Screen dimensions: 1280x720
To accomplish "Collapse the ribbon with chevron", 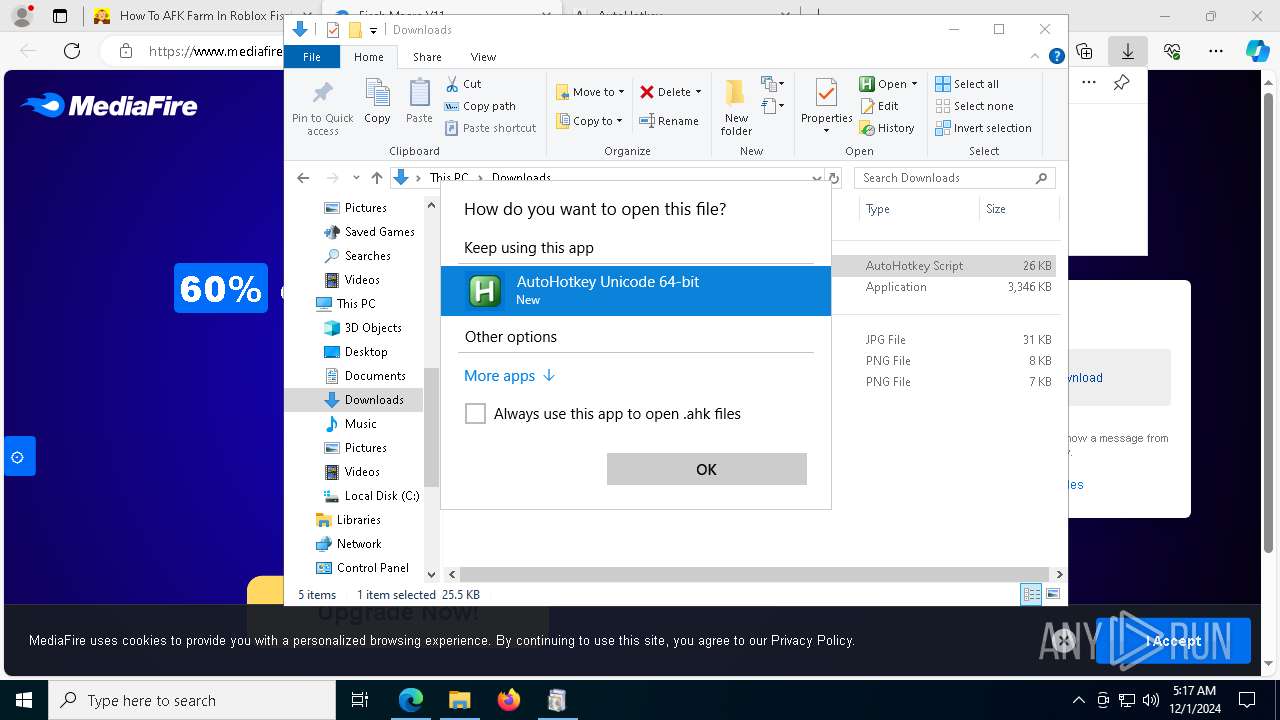I will click(1037, 57).
